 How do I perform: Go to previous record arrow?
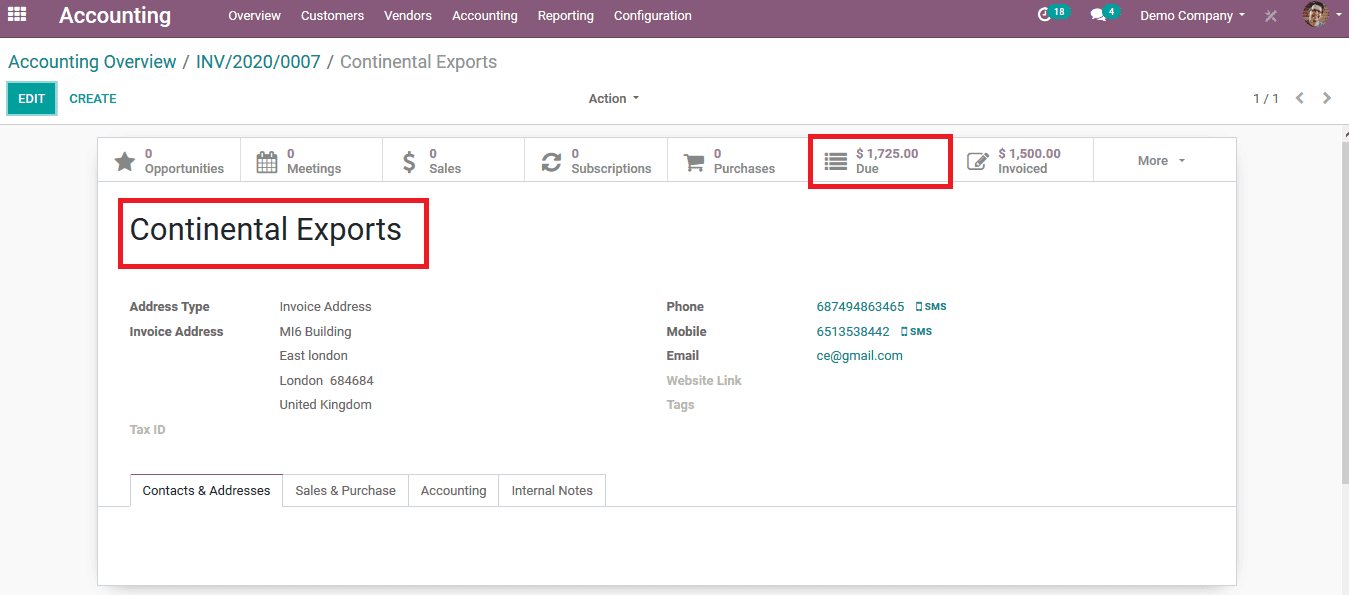[x=1300, y=98]
